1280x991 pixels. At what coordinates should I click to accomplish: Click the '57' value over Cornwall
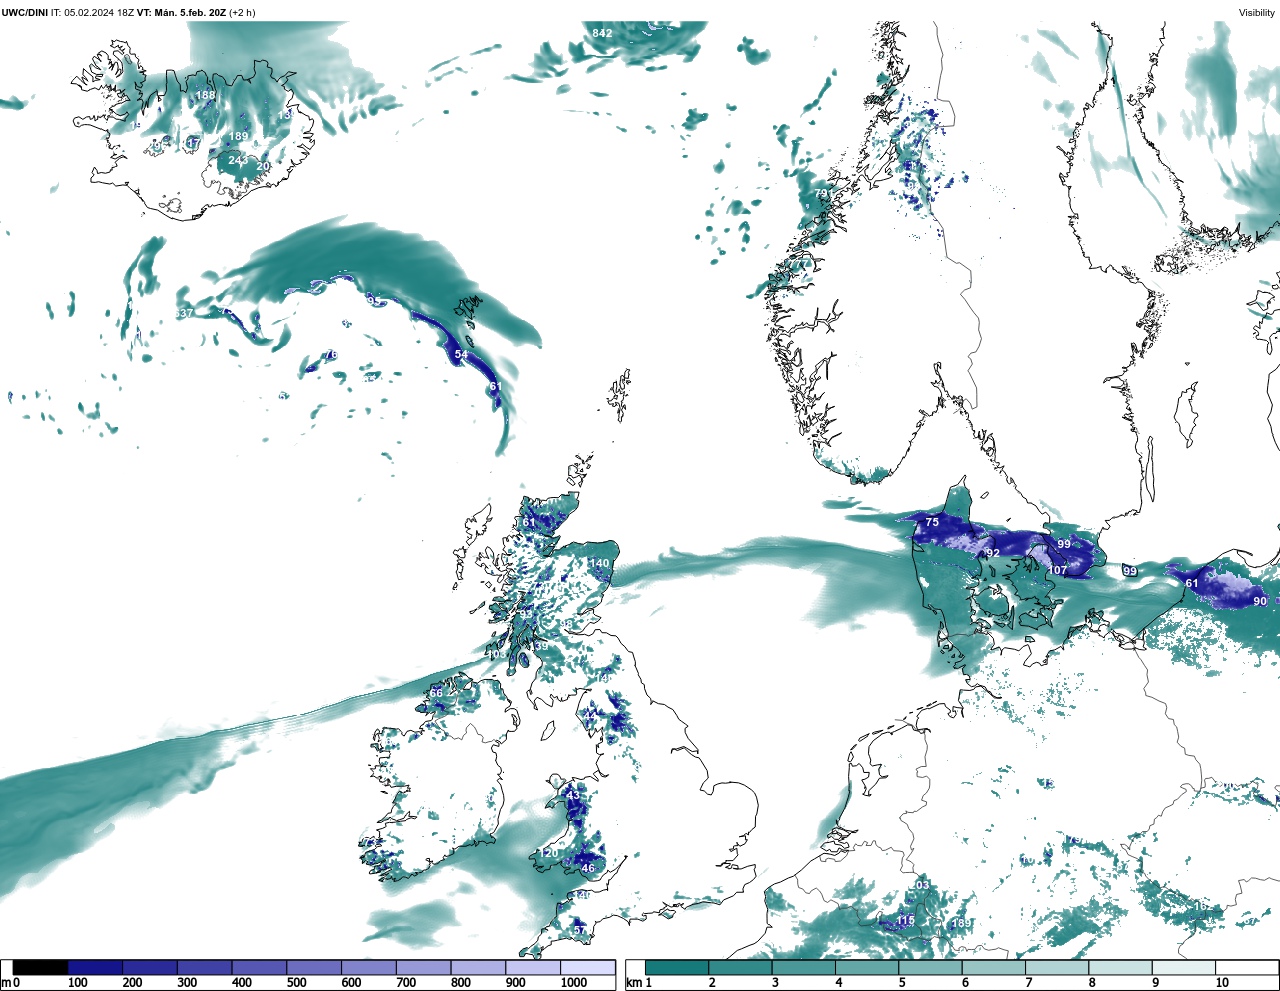pyautogui.click(x=579, y=930)
